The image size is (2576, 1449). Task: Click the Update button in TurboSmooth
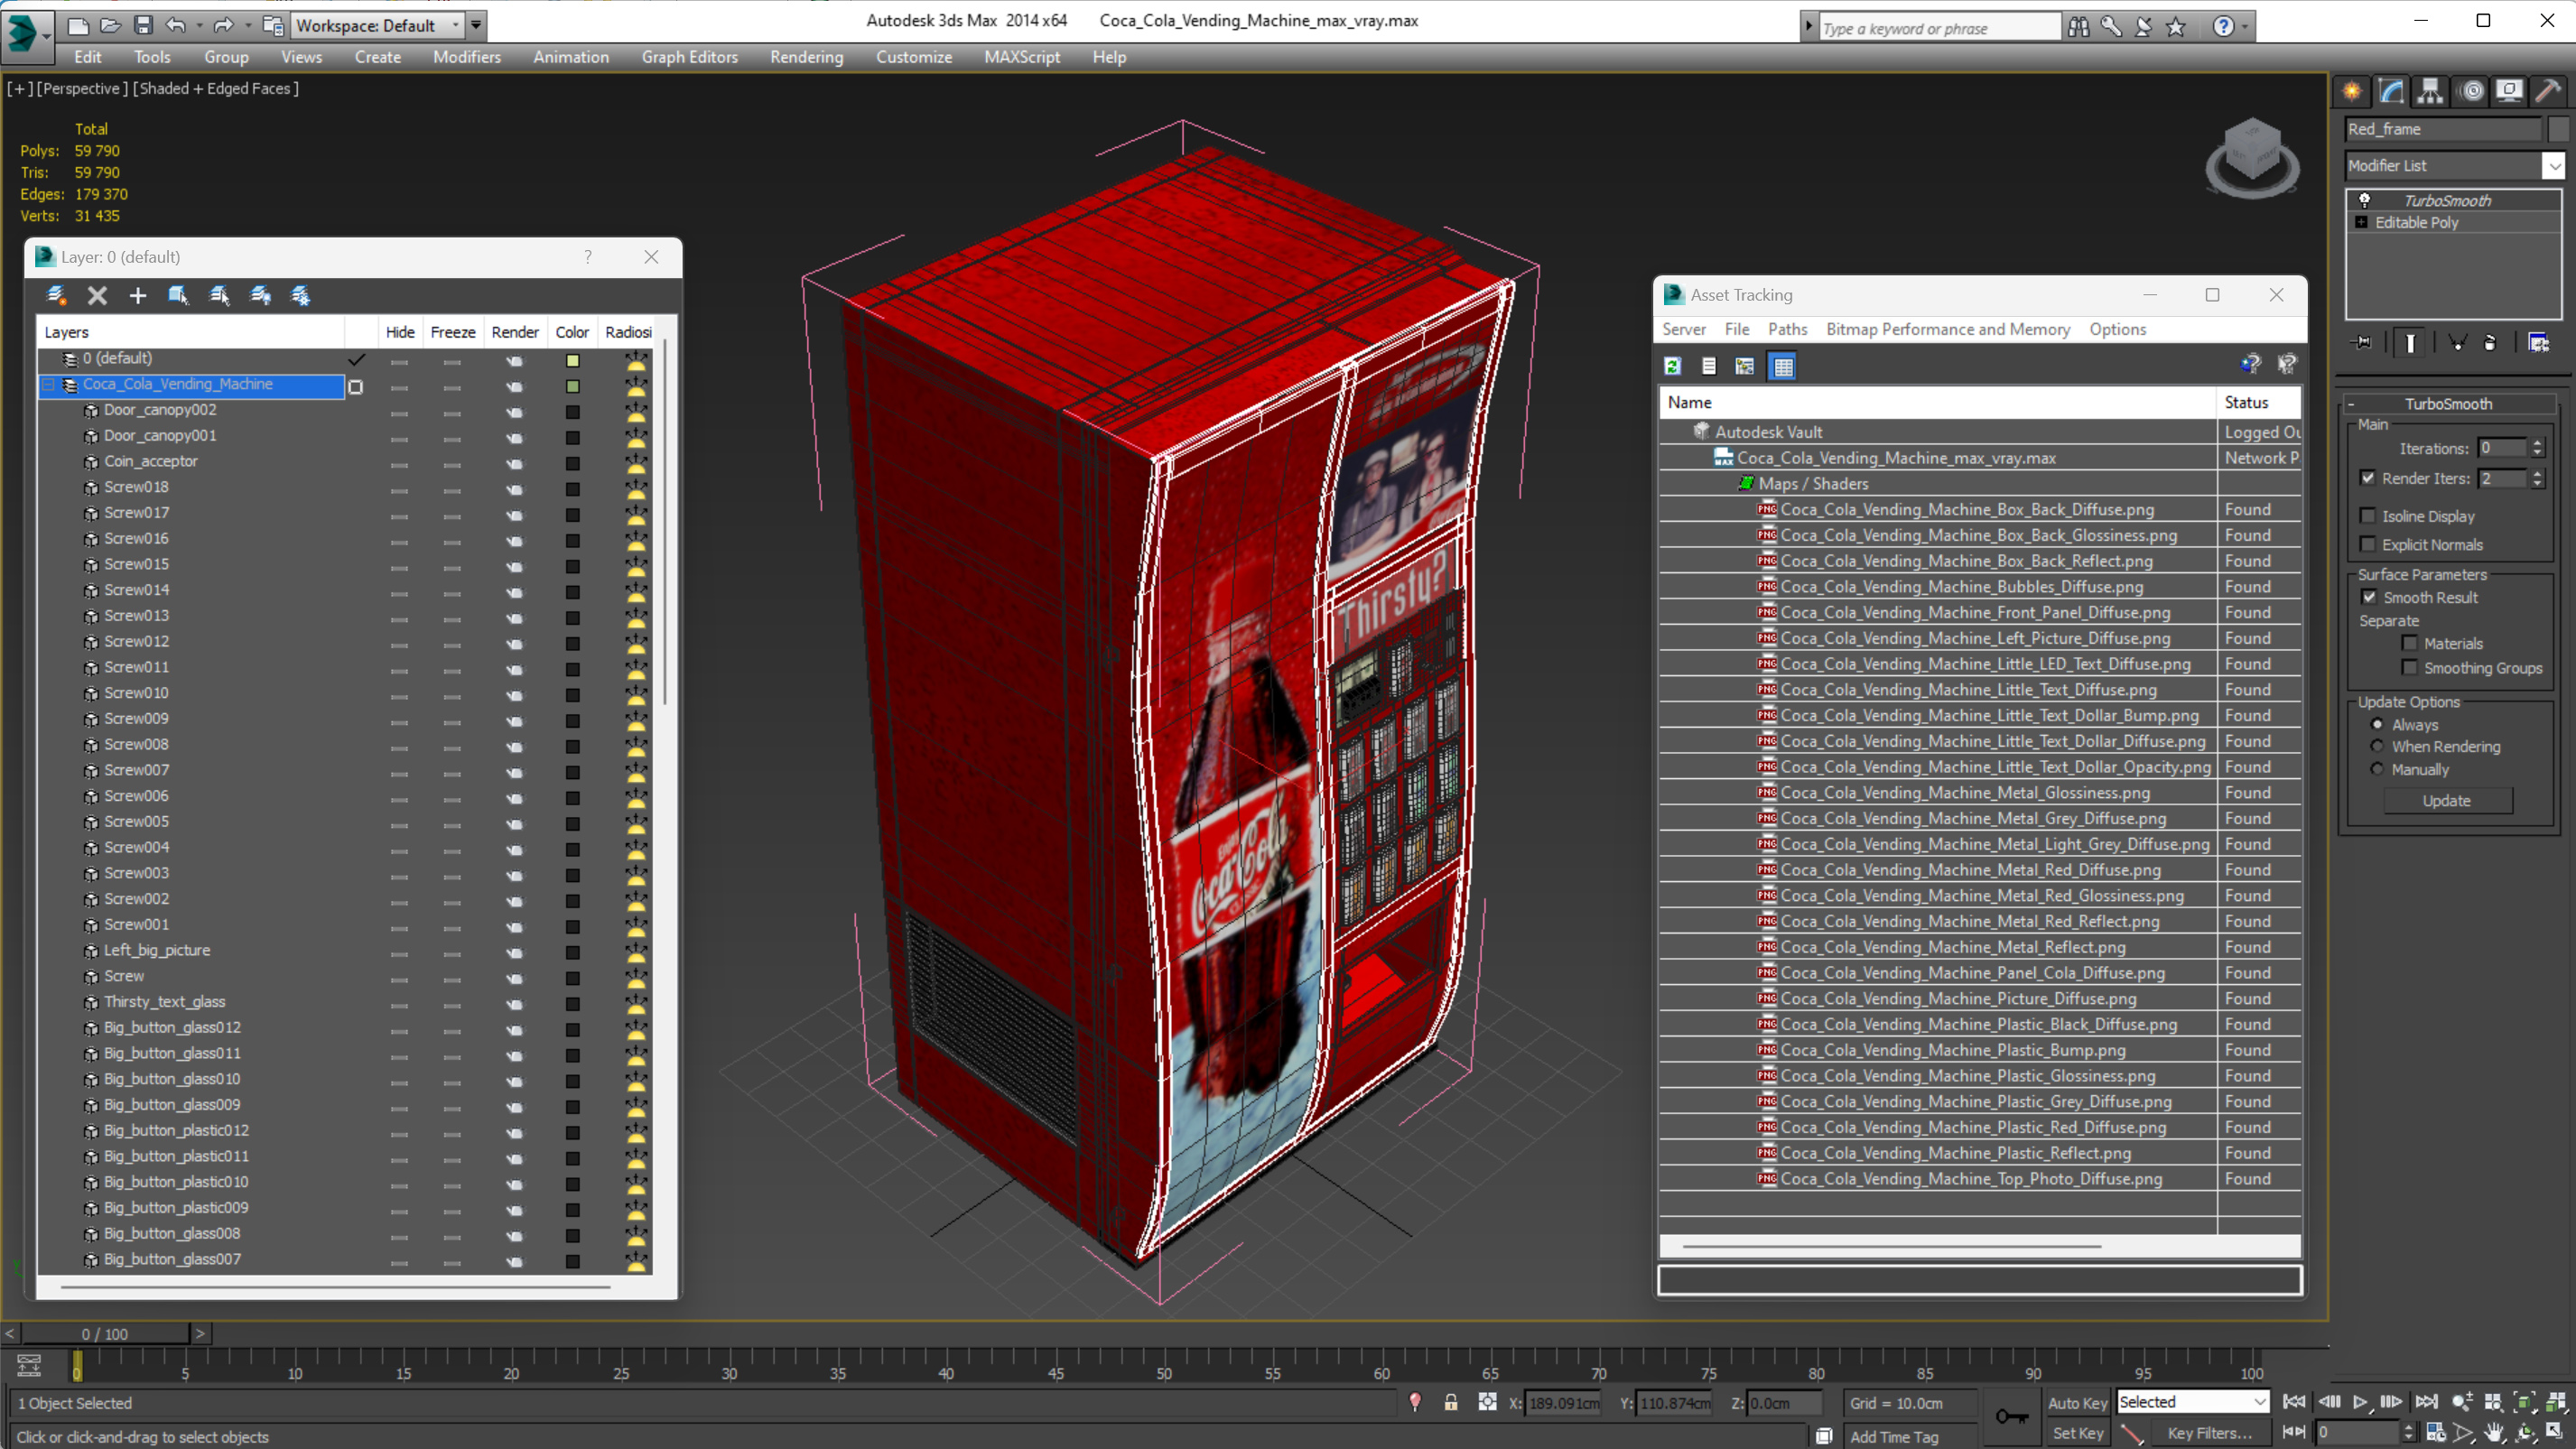[x=2446, y=801]
